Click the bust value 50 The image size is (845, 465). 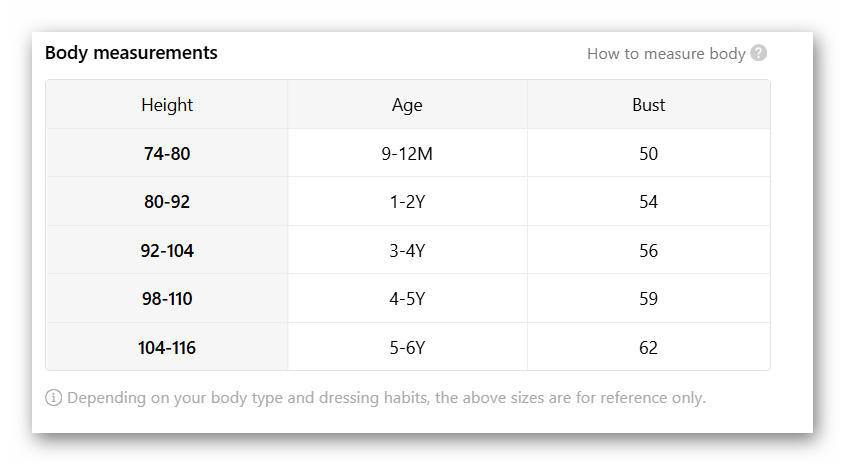click(648, 154)
